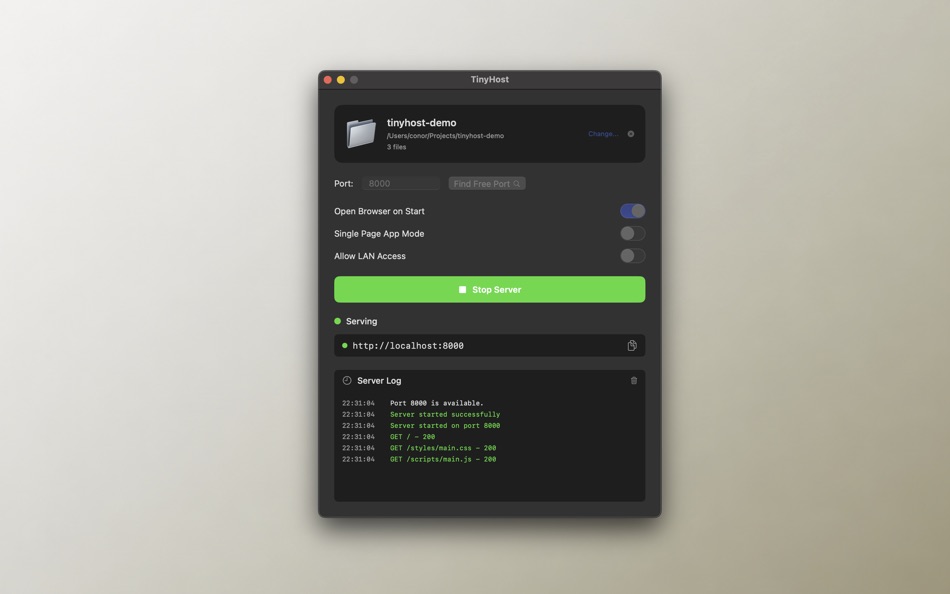Click the TinyHost title bar label

coord(489,79)
